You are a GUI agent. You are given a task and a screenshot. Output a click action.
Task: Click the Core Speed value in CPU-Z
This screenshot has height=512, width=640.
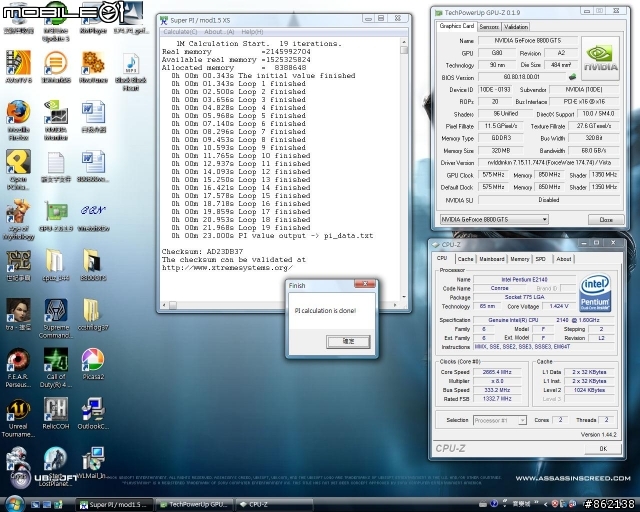[497, 372]
